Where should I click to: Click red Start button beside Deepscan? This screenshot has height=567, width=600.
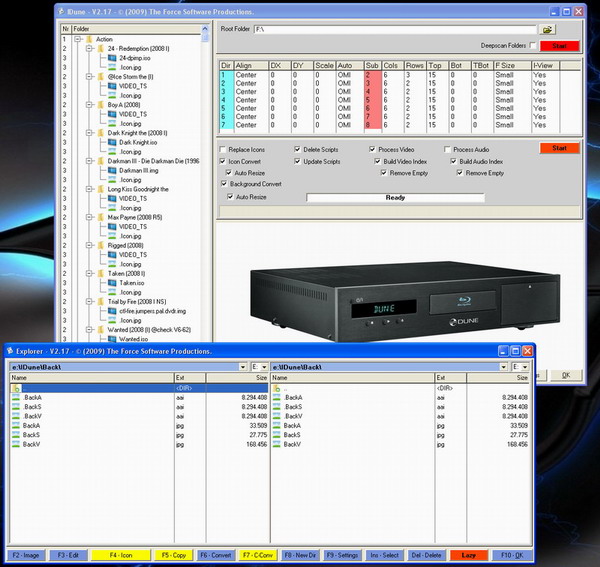(559, 46)
